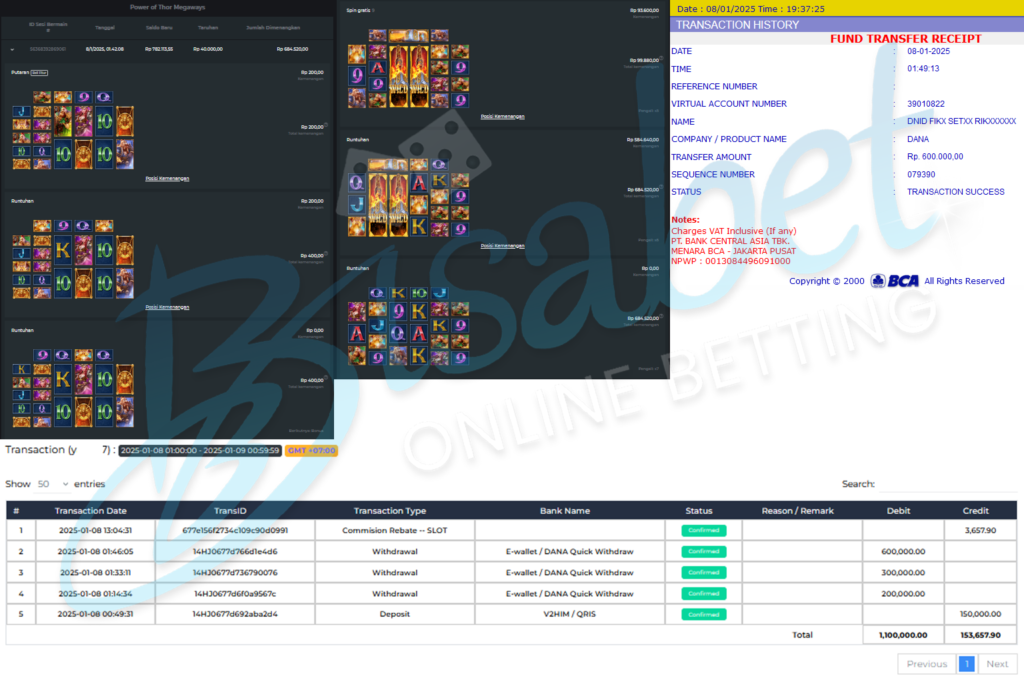Click the Power of Thor Megaways title
Viewport: 1024px width, 680px height.
click(167, 7)
